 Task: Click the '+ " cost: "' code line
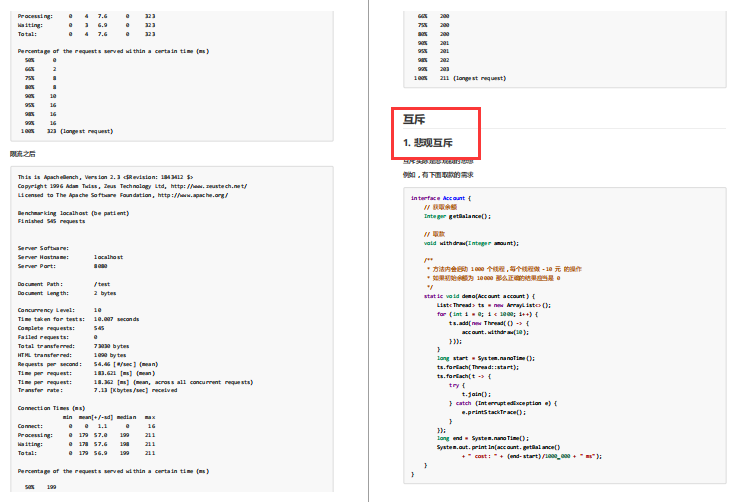pos(532,456)
